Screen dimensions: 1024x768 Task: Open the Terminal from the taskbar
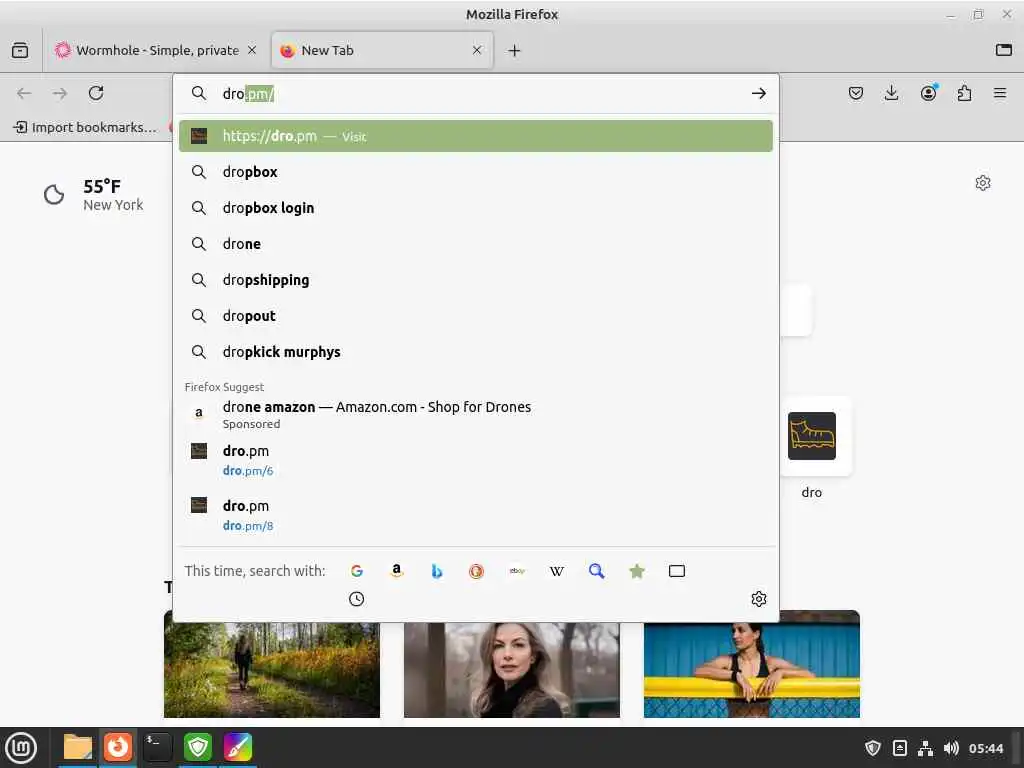(157, 748)
